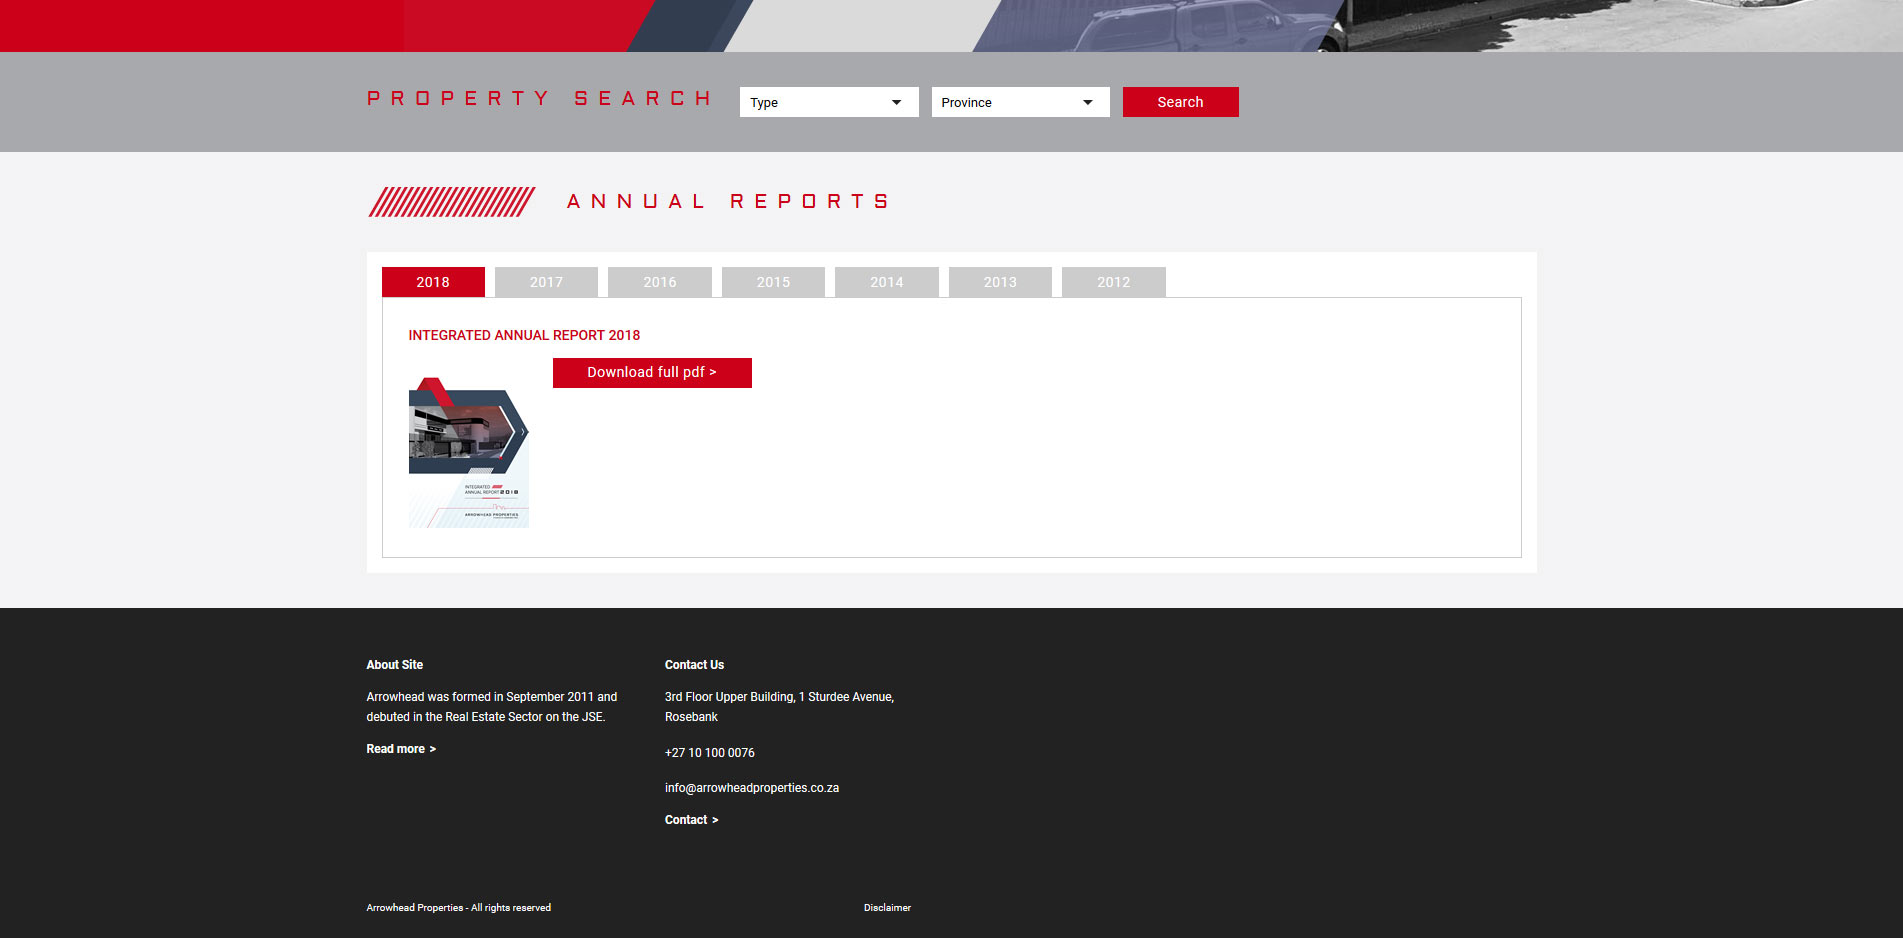View the 2012 annual reports tab
Viewport: 1903px width, 938px height.
coord(1113,282)
